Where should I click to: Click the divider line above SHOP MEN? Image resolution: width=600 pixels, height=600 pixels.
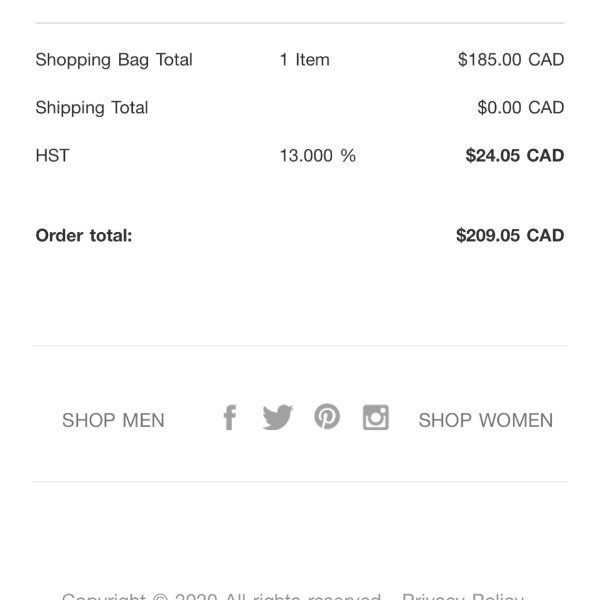[300, 346]
